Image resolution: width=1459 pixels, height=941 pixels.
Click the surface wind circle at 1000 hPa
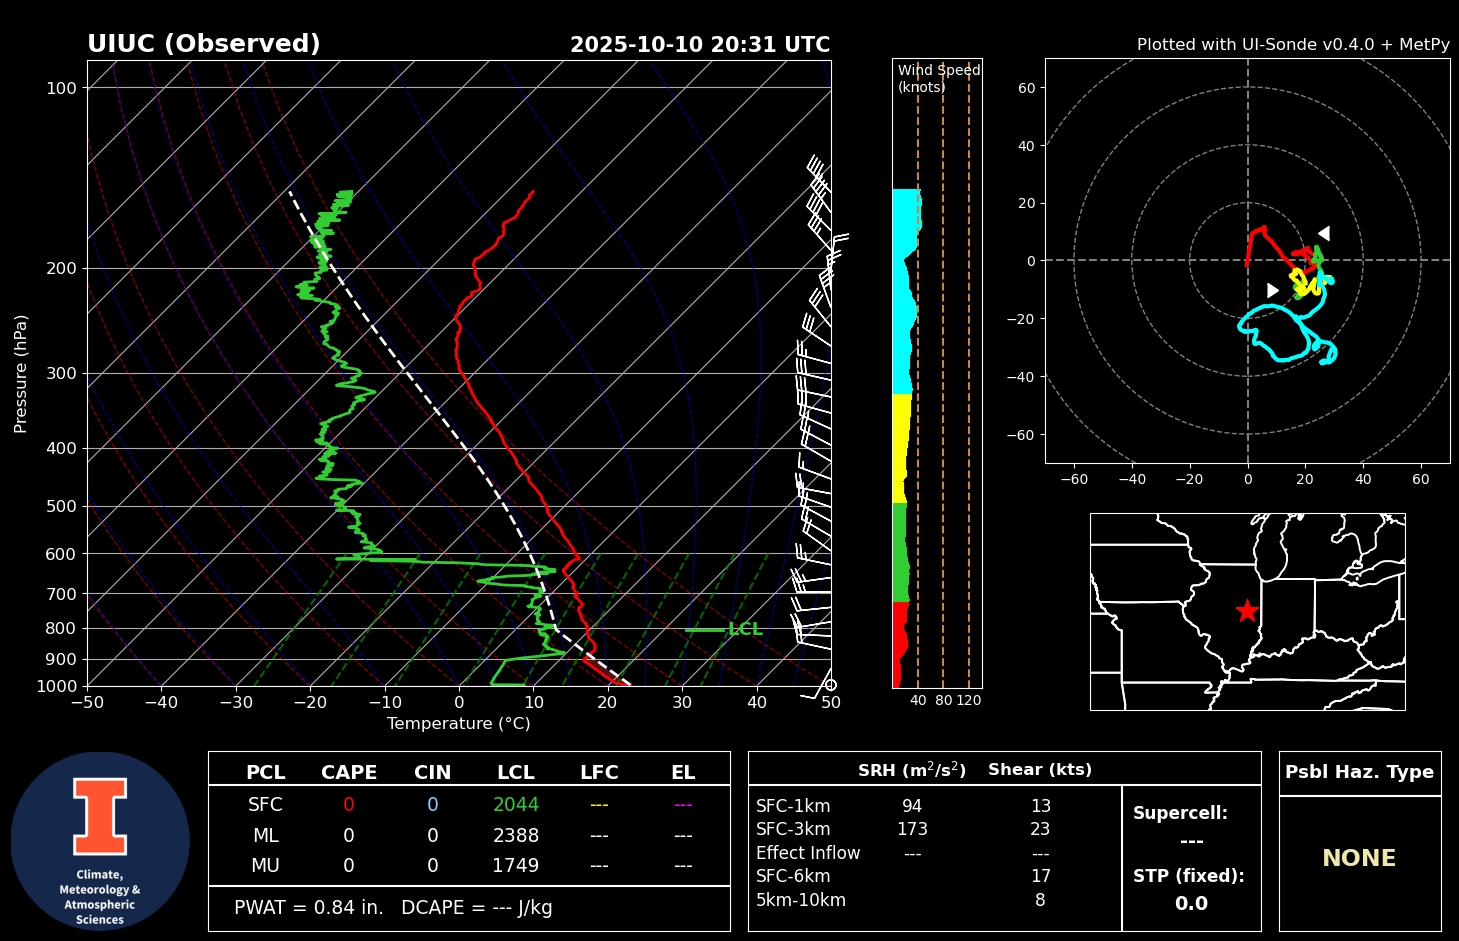[x=830, y=685]
